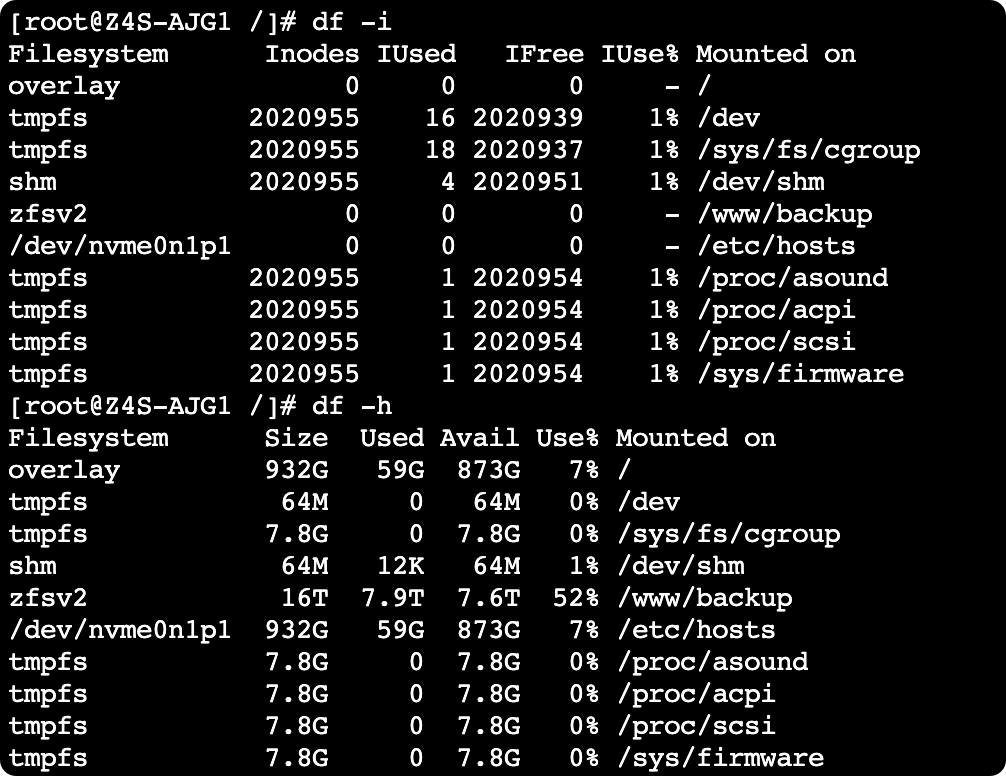Viewport: 1006px width, 776px height.
Task: Click /dev/nvme0n1p1 in the df -h output
Action: coord(119,630)
